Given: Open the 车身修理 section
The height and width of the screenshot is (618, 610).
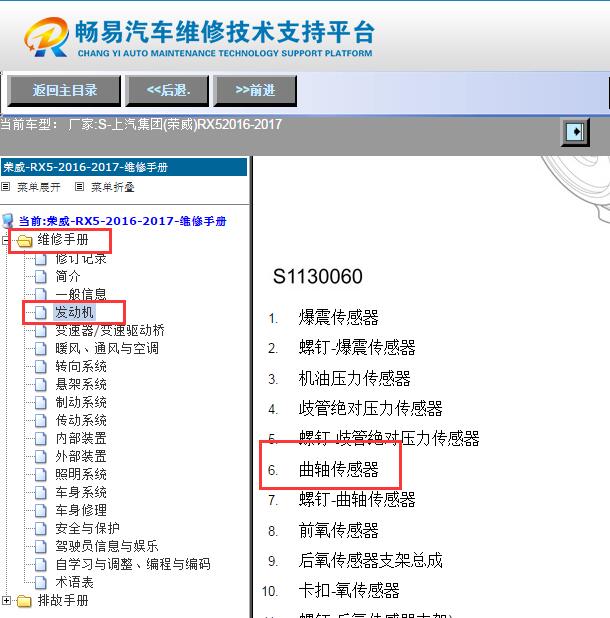Looking at the screenshot, I should click(x=81, y=510).
